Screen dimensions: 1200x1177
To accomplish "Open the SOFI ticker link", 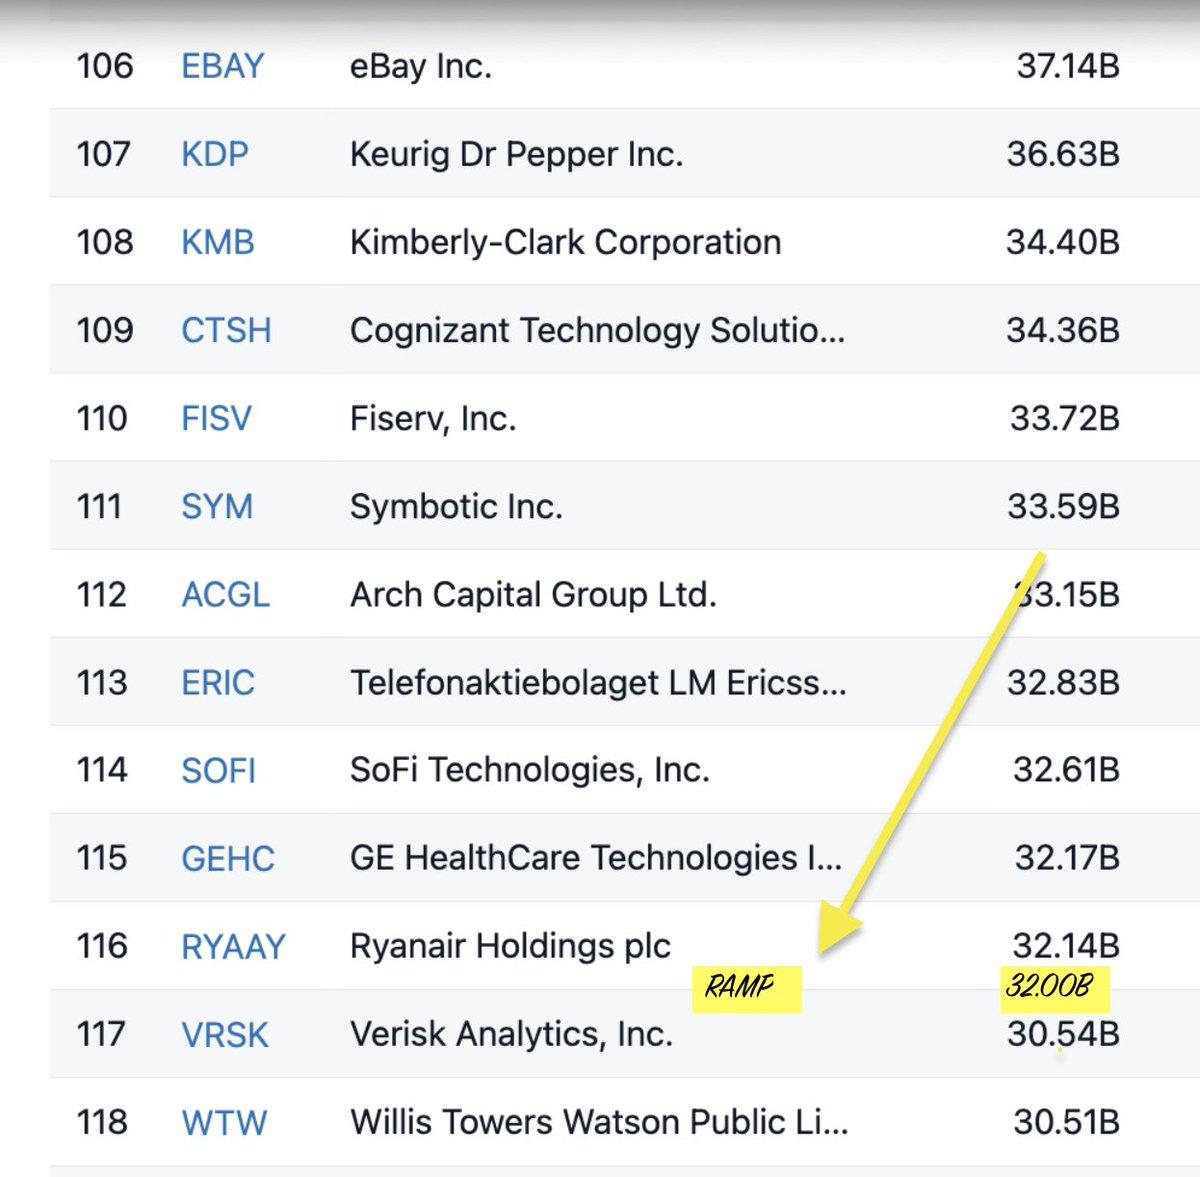I will click(x=218, y=770).
